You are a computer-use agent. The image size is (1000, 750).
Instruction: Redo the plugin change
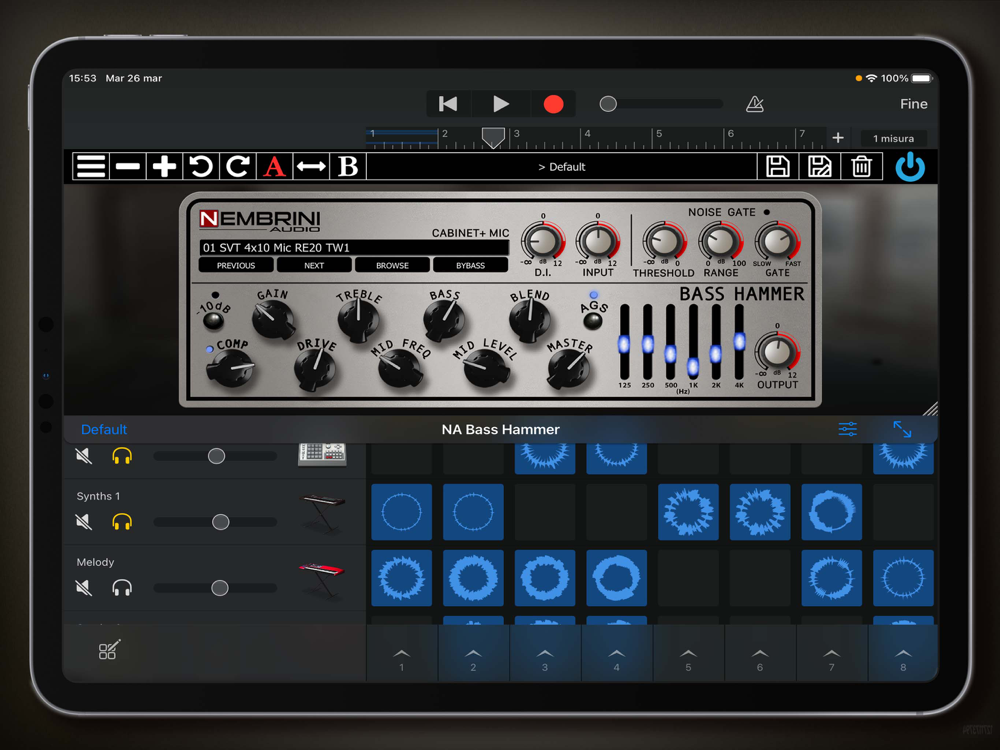pos(238,166)
